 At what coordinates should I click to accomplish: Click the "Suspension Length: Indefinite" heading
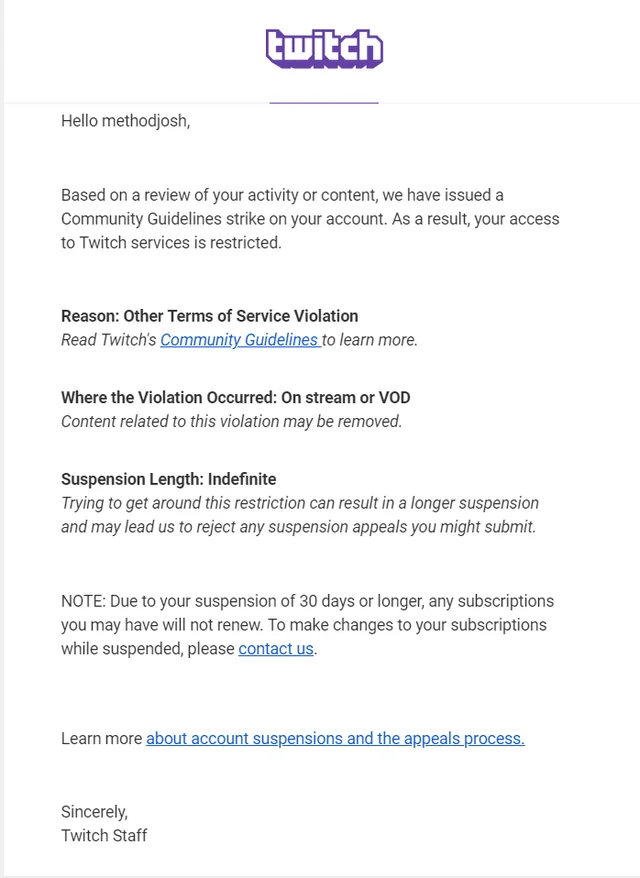point(168,479)
